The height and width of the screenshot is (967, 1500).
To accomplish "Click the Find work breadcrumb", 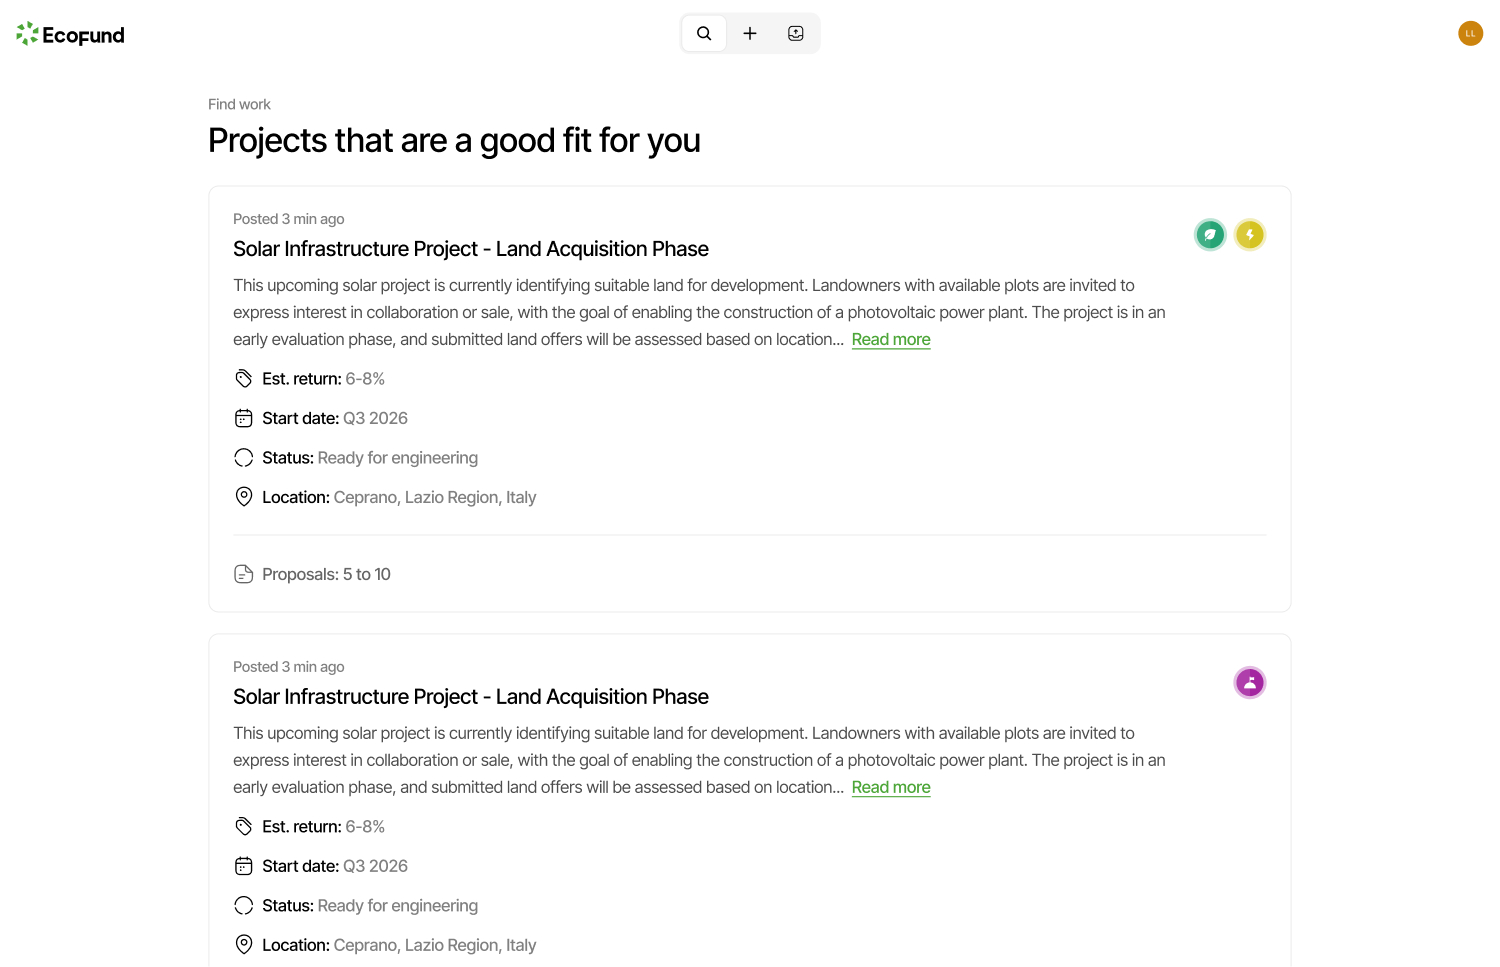I will coord(239,104).
